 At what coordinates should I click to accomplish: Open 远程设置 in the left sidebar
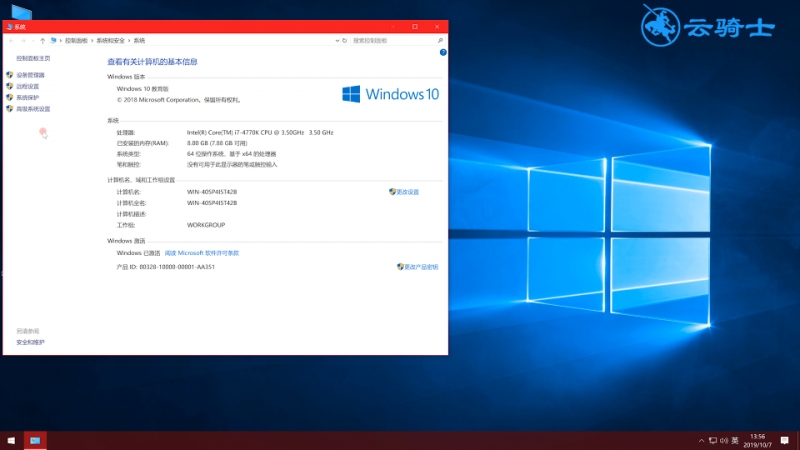[x=28, y=86]
